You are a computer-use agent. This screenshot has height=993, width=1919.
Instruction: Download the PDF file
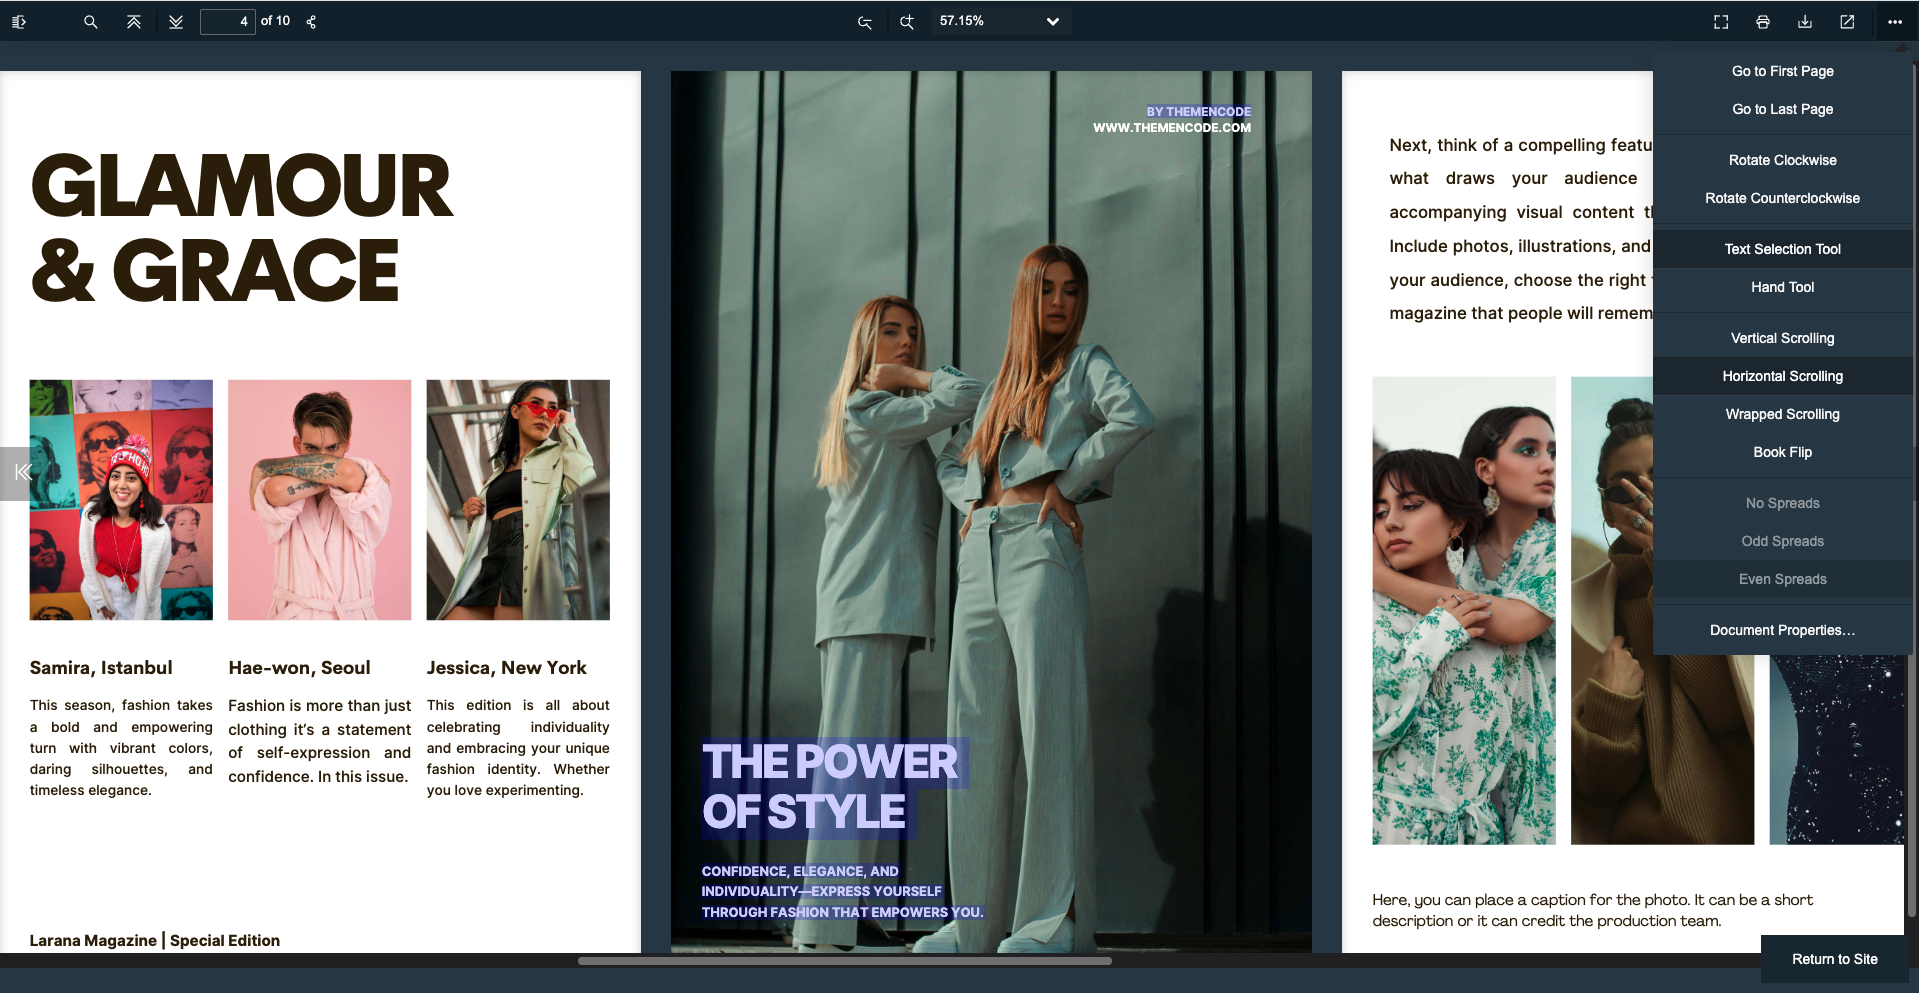[x=1805, y=21]
